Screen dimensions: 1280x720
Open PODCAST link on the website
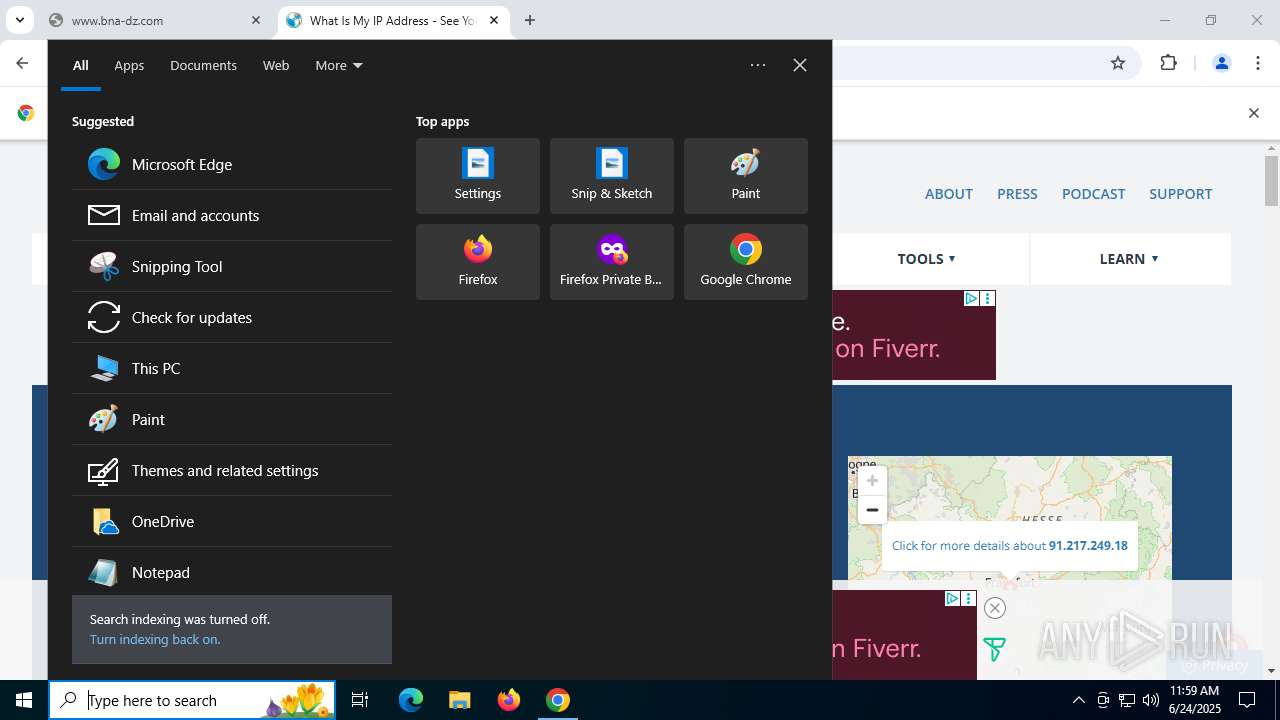(x=1093, y=194)
